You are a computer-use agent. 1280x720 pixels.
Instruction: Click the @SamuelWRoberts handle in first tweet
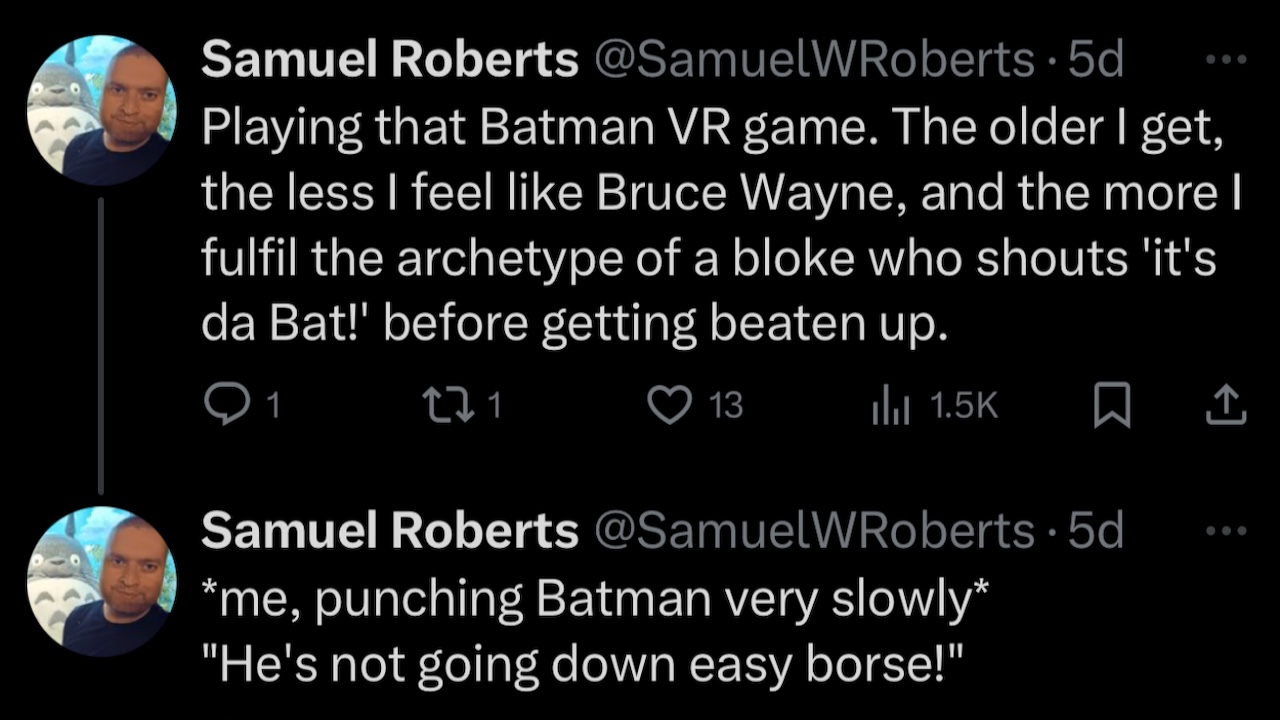click(x=814, y=61)
